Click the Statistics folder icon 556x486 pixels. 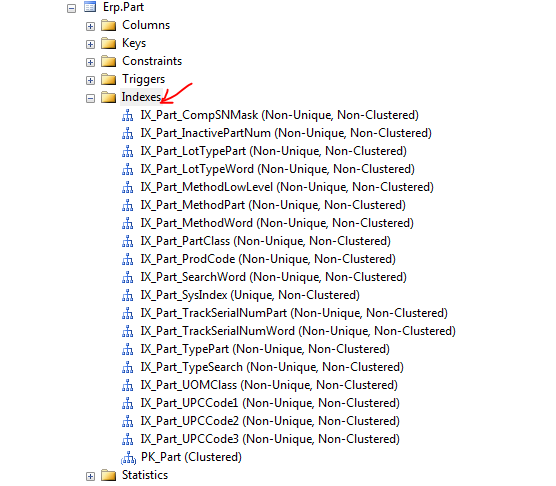[x=109, y=475]
